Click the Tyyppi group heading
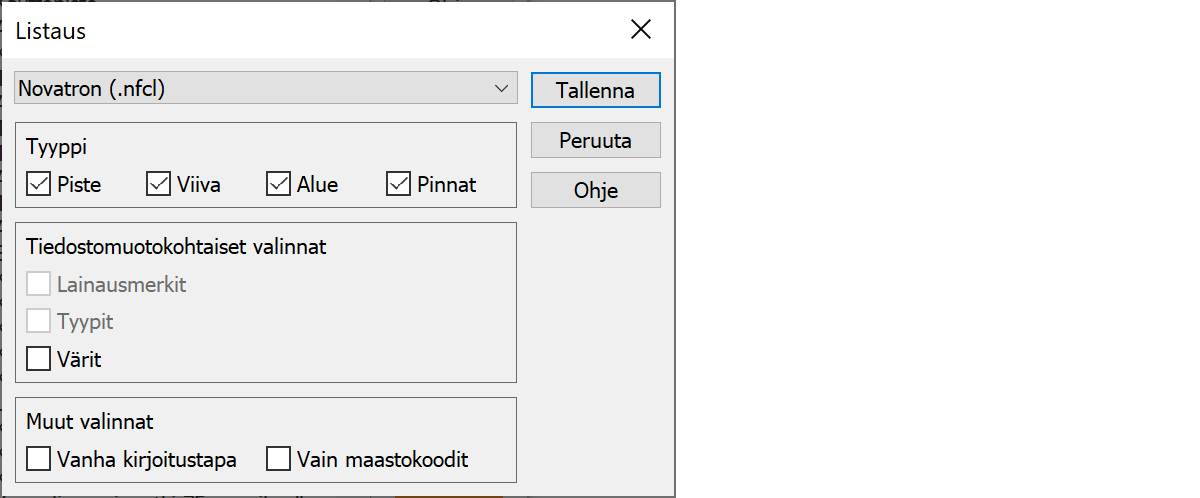This screenshot has width=1200, height=498. [x=57, y=148]
